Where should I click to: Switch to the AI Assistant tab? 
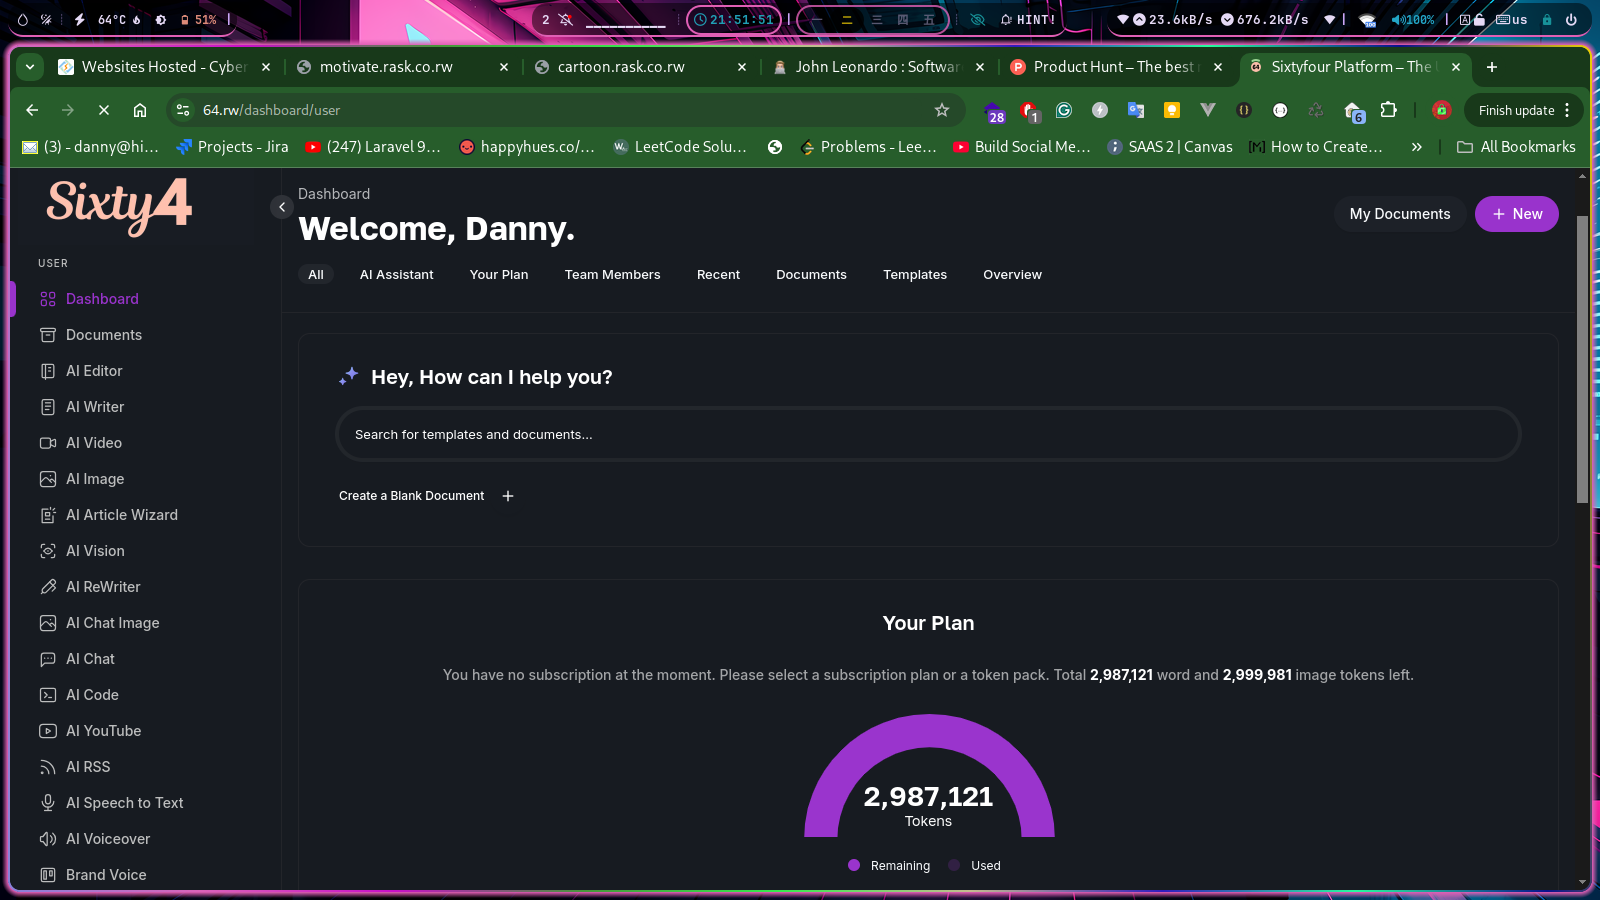coord(397,275)
